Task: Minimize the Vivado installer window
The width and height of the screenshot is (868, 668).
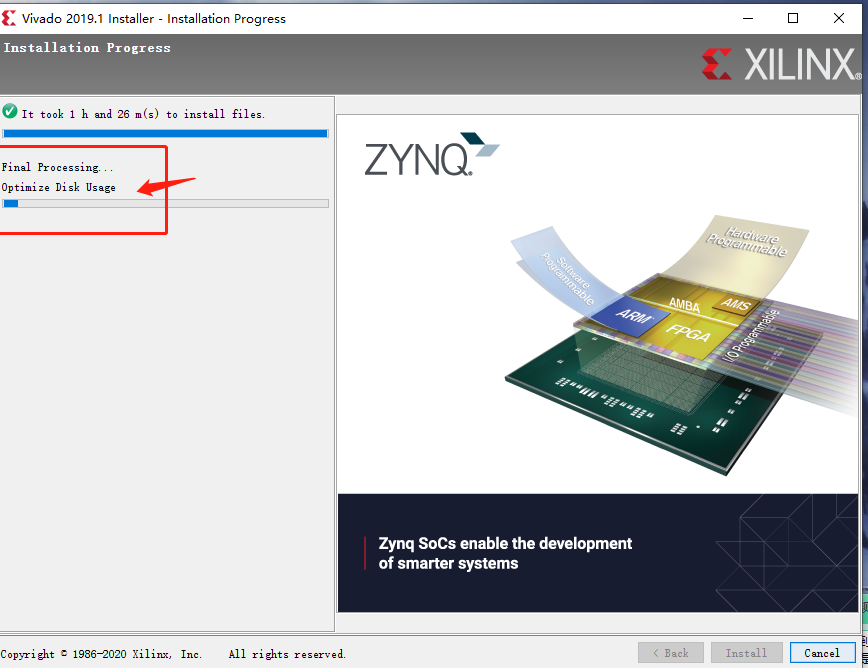Action: click(748, 18)
